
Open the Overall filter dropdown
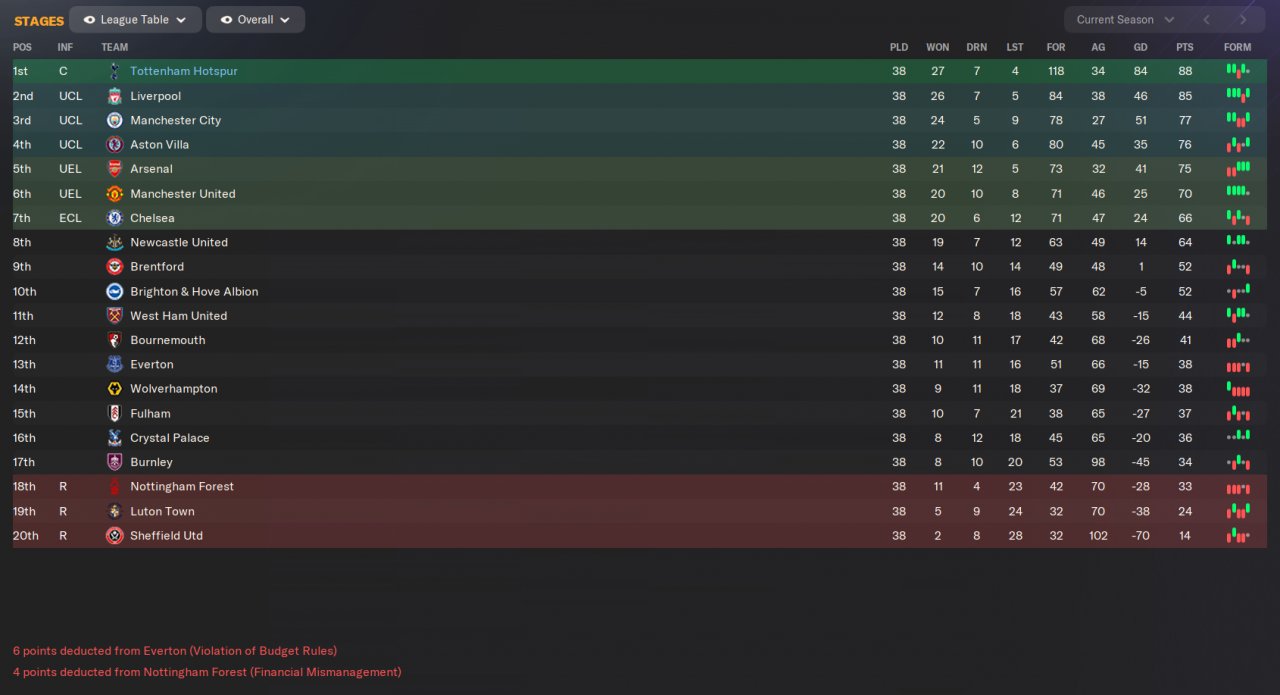pyautogui.click(x=255, y=20)
